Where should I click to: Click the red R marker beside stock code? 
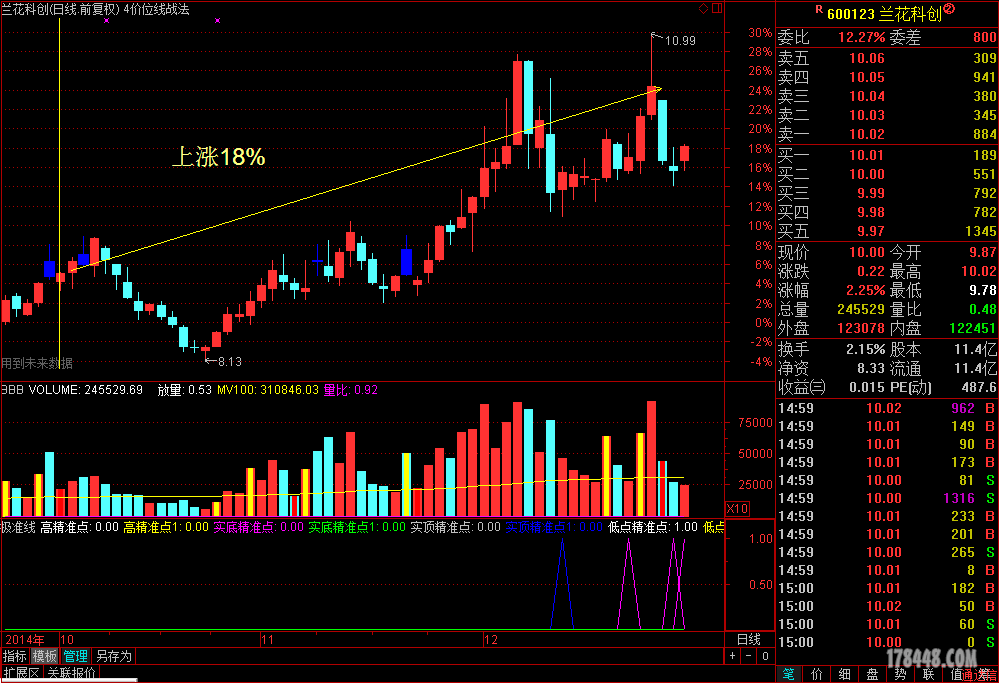point(819,10)
